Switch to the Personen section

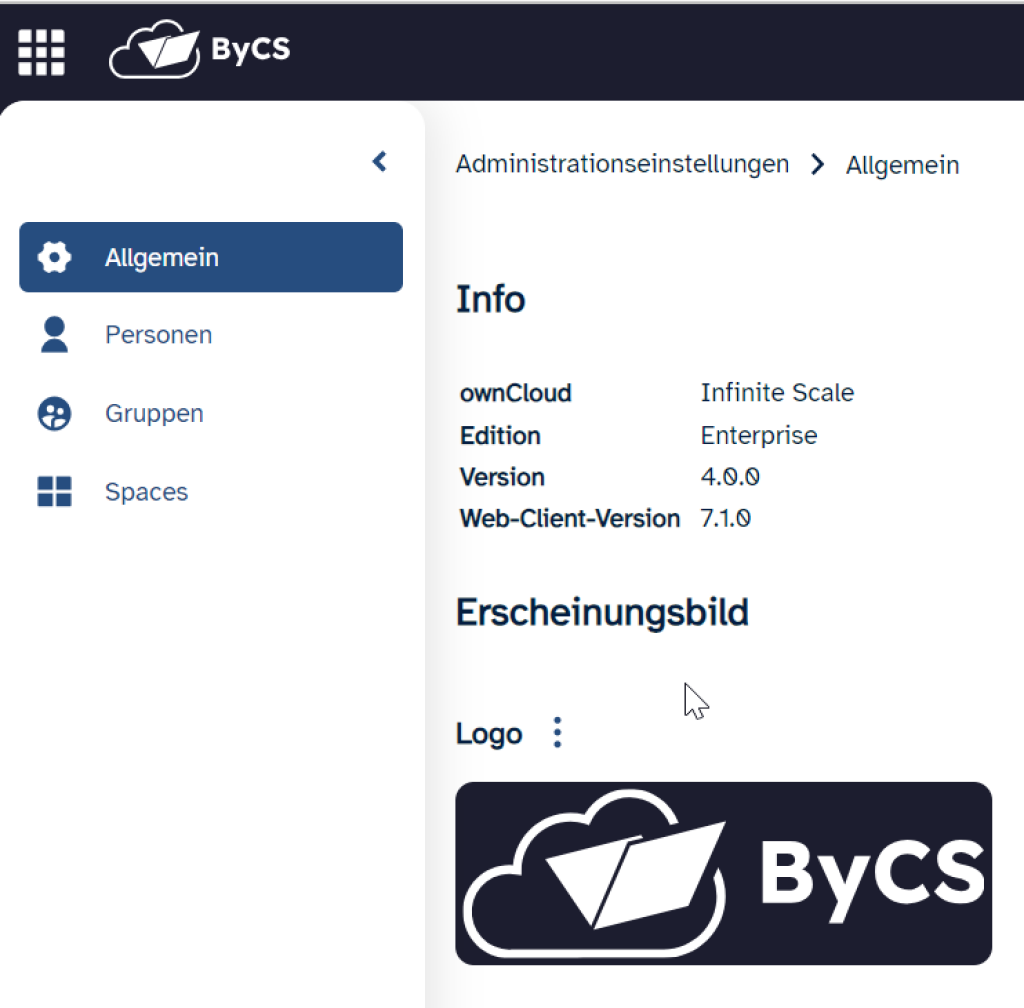coord(158,334)
